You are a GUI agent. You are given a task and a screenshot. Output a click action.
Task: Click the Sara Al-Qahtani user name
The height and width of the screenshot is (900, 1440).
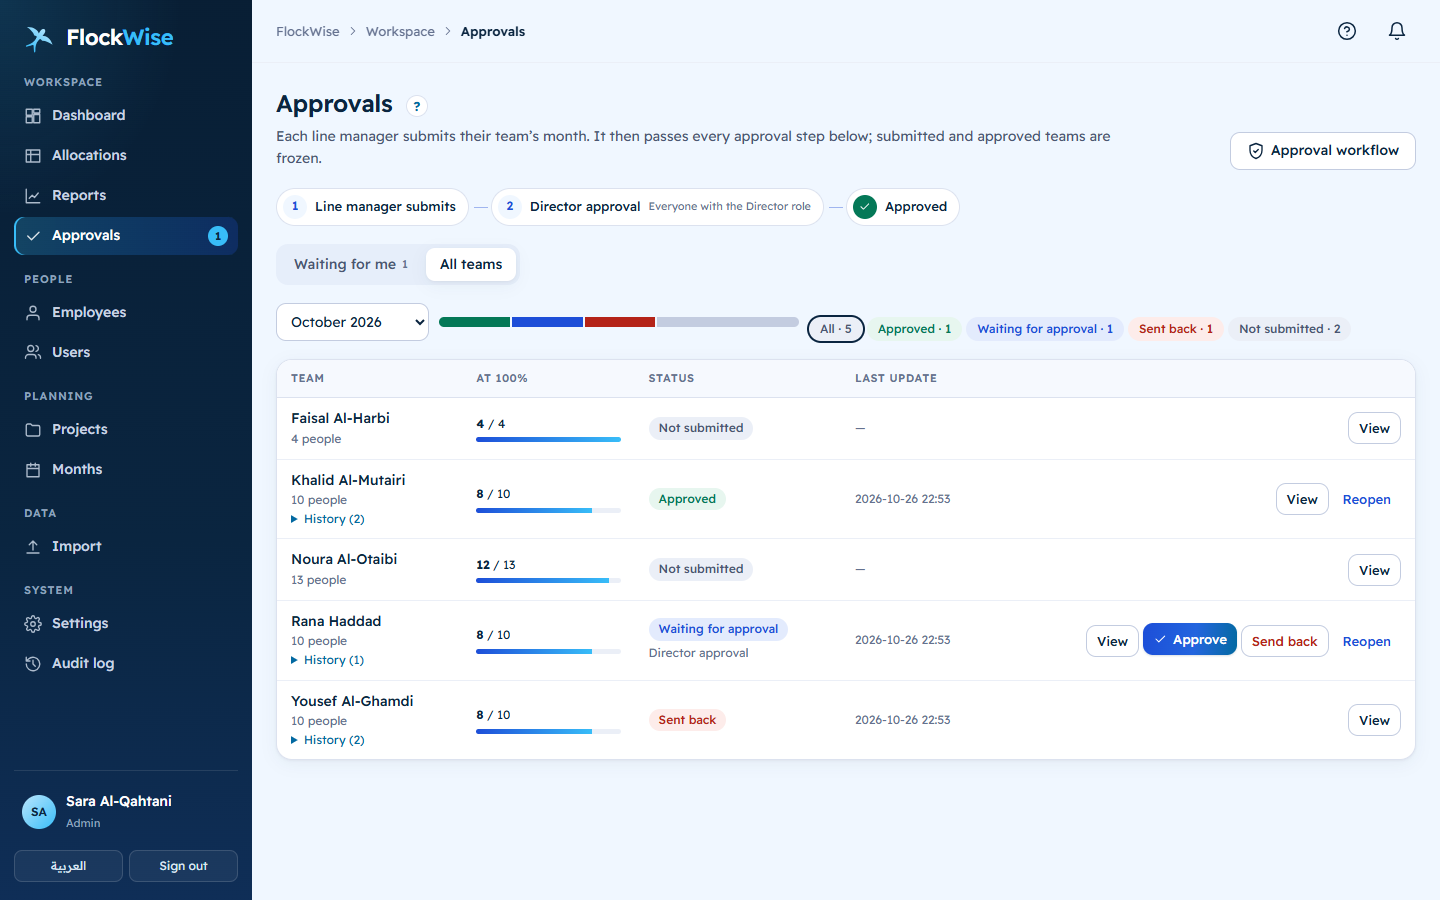119,802
